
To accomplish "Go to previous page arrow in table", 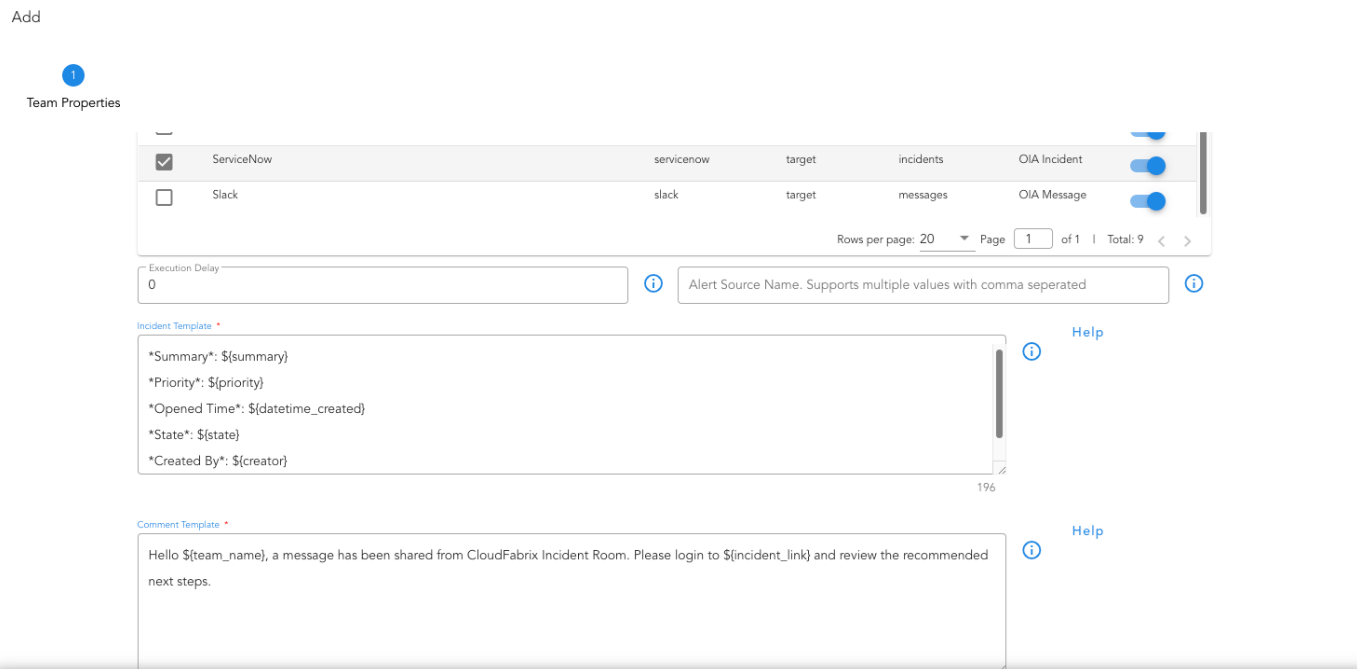I will pyautogui.click(x=1161, y=241).
